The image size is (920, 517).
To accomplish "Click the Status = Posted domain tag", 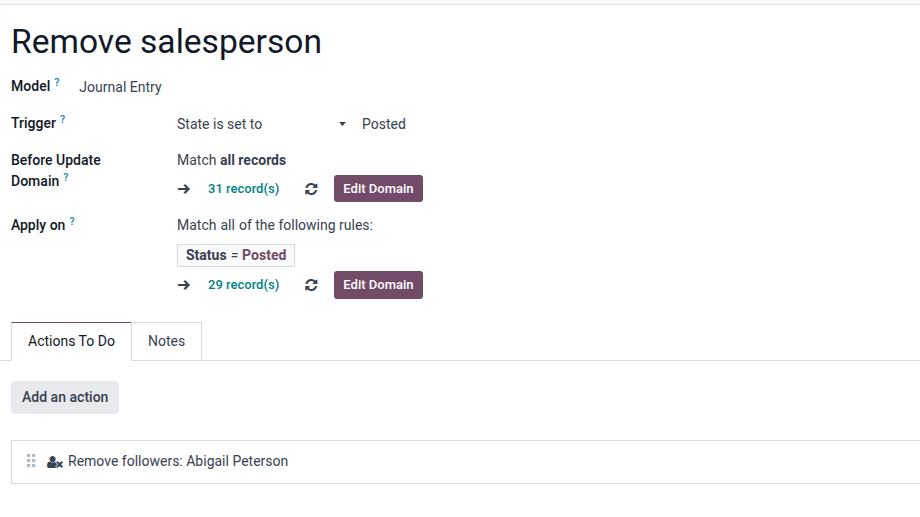I will click(x=236, y=255).
